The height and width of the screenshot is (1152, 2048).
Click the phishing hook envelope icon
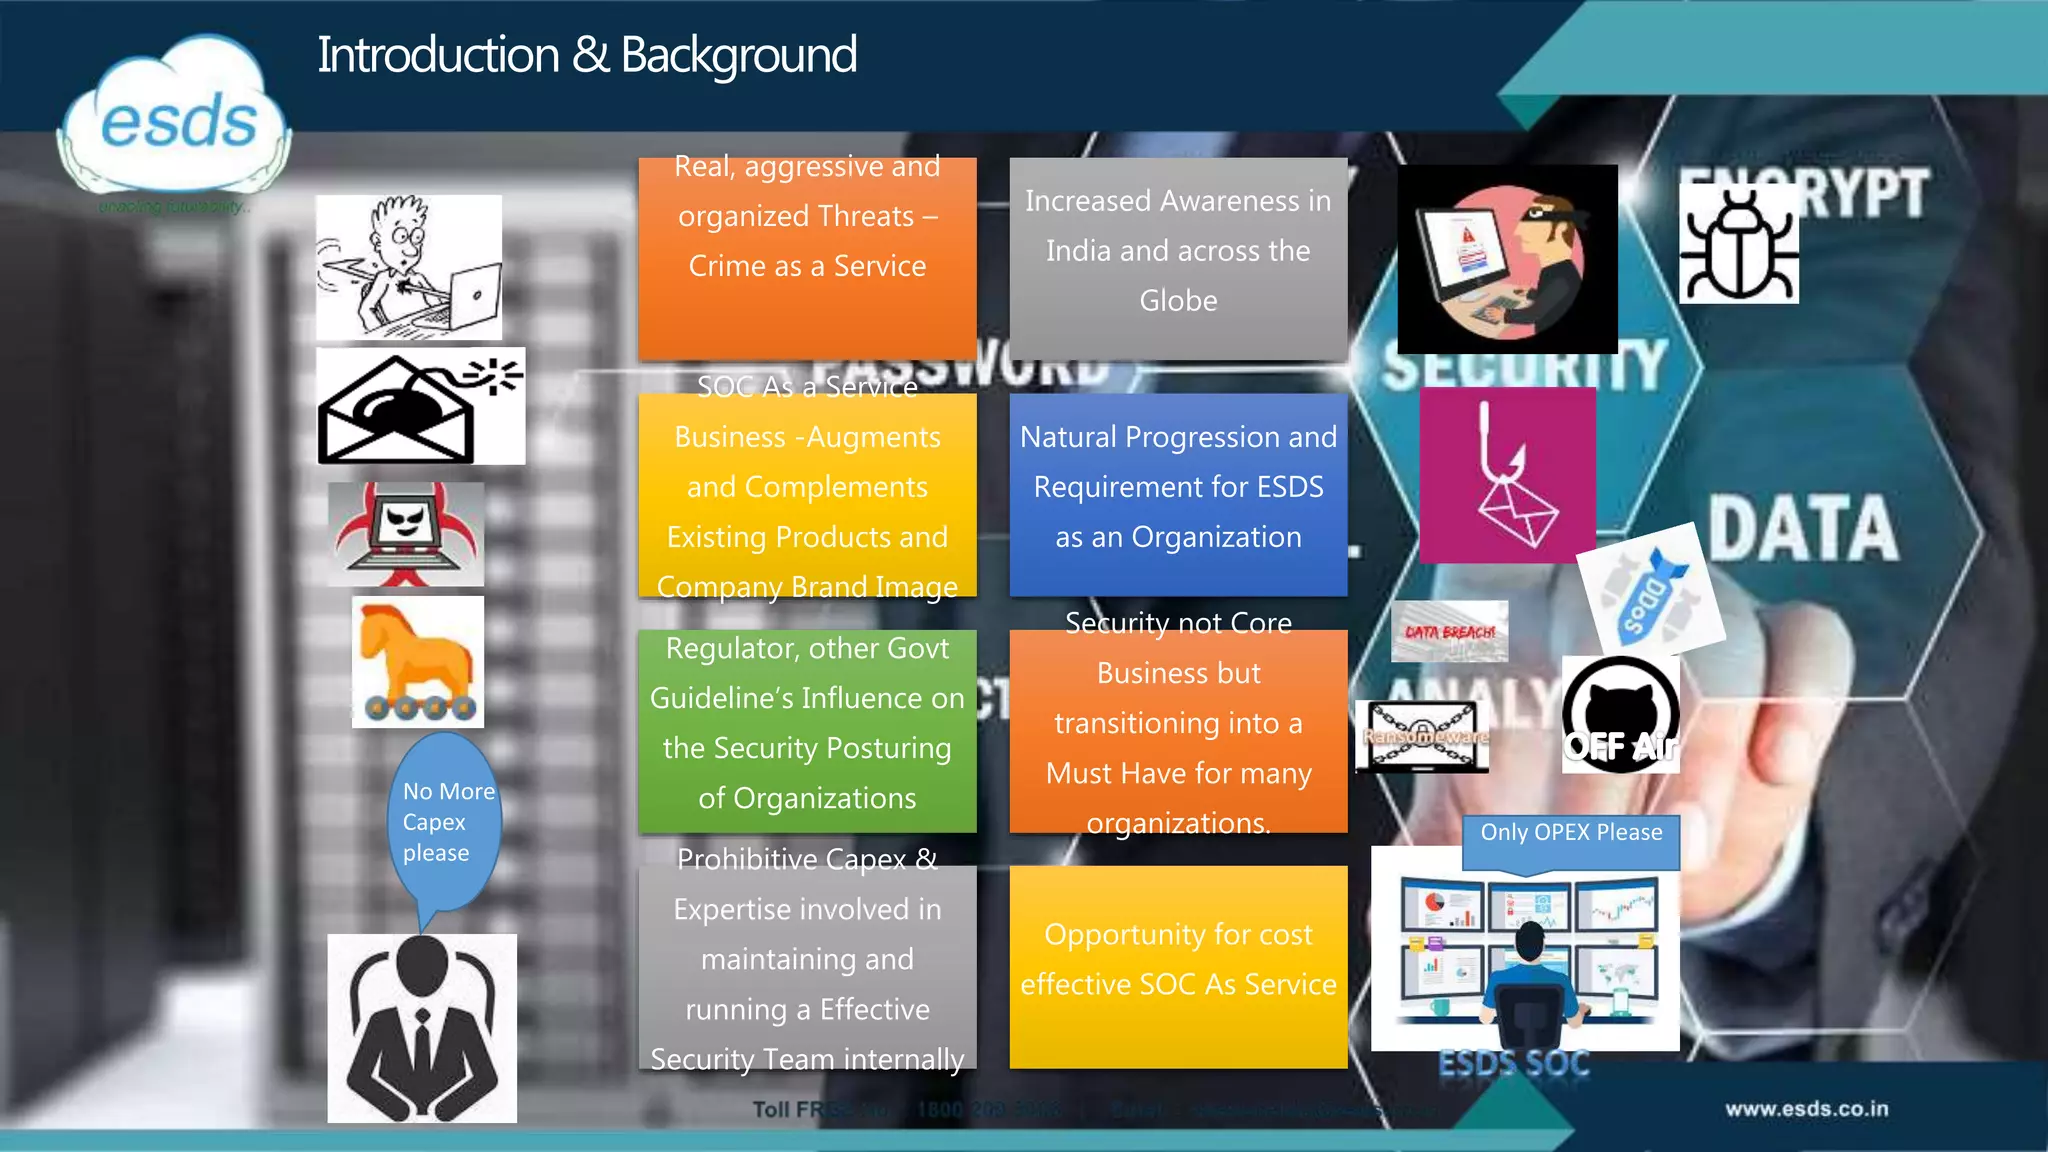[x=1507, y=476]
